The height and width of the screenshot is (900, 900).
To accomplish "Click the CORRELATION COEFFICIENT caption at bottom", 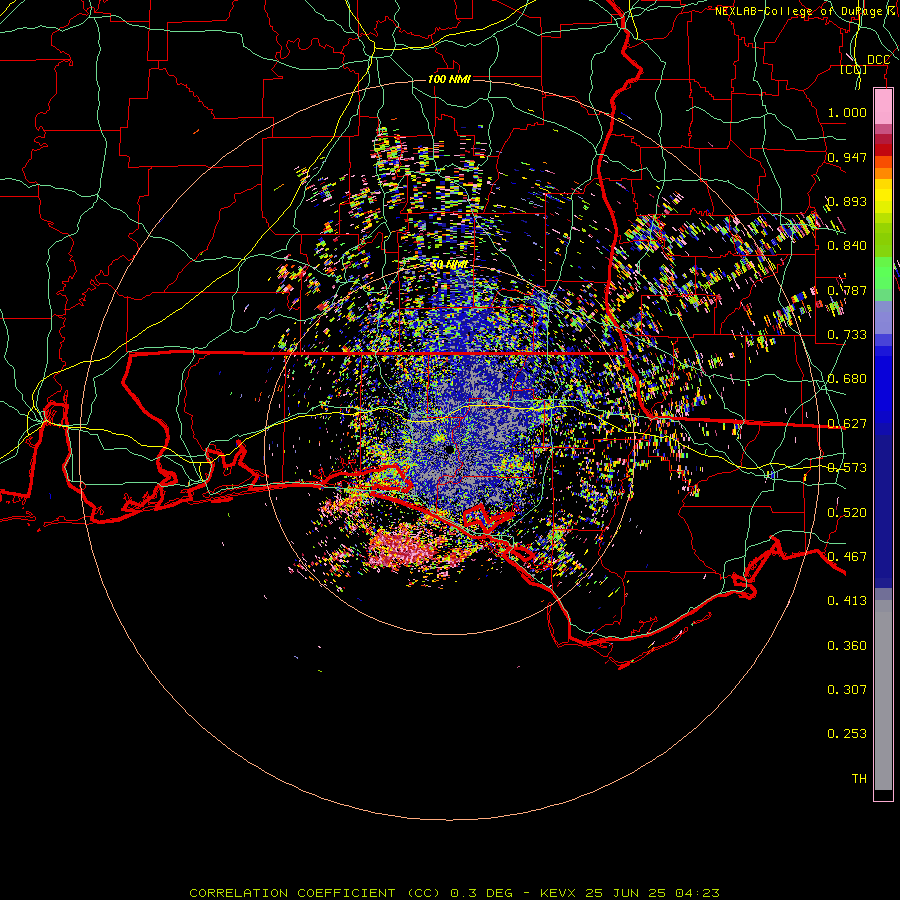I will pos(454,893).
